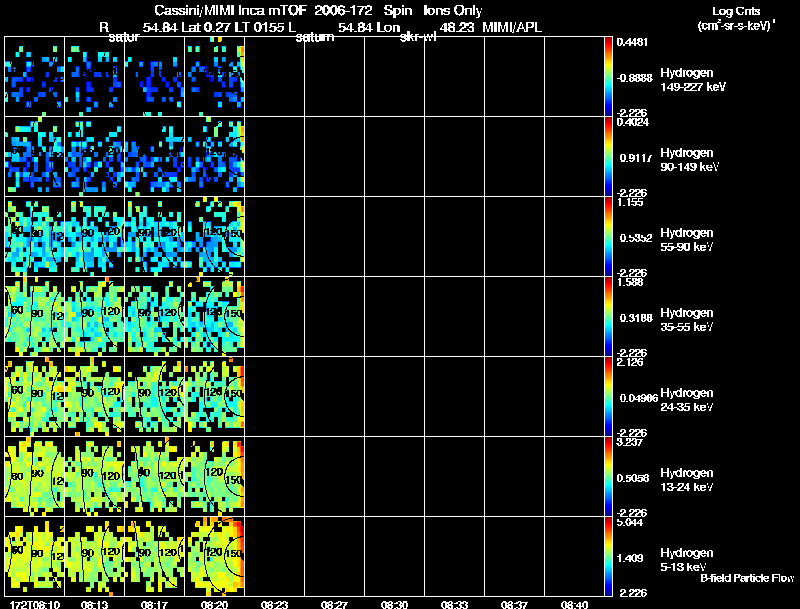Image resolution: width=800 pixels, height=609 pixels.
Task: Click the Hydrogen 24-35 keV label
Action: coord(686,399)
